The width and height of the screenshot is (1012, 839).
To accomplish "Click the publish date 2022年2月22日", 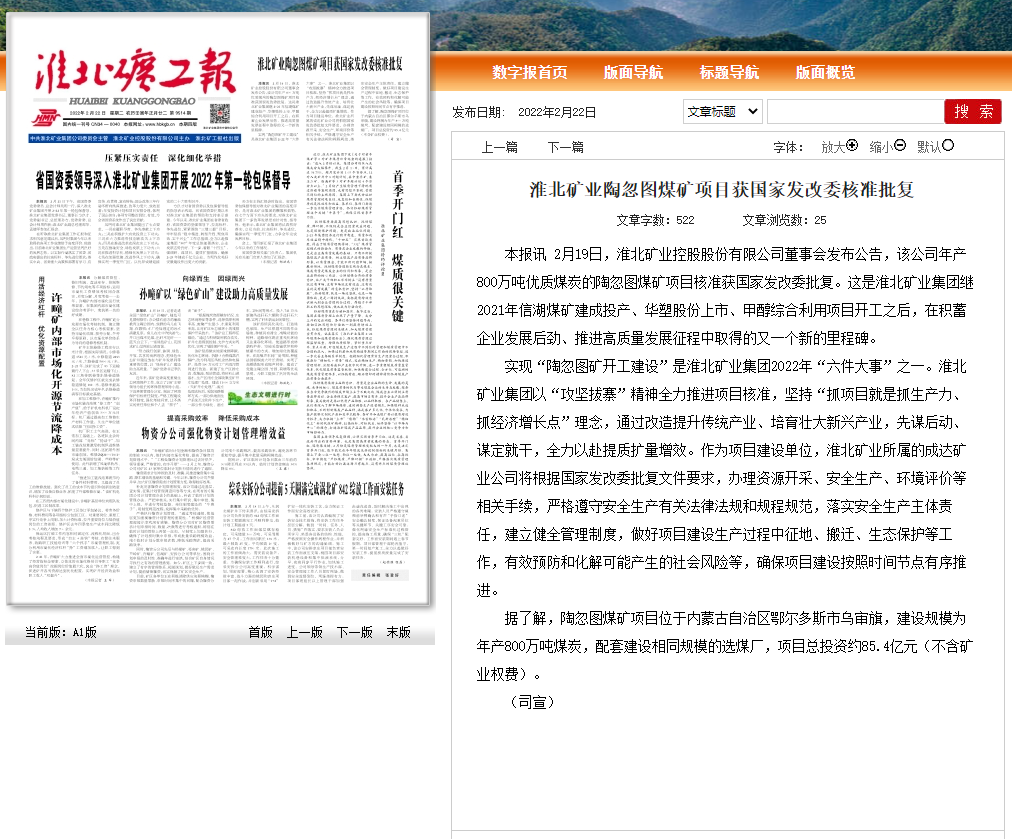I will click(557, 112).
